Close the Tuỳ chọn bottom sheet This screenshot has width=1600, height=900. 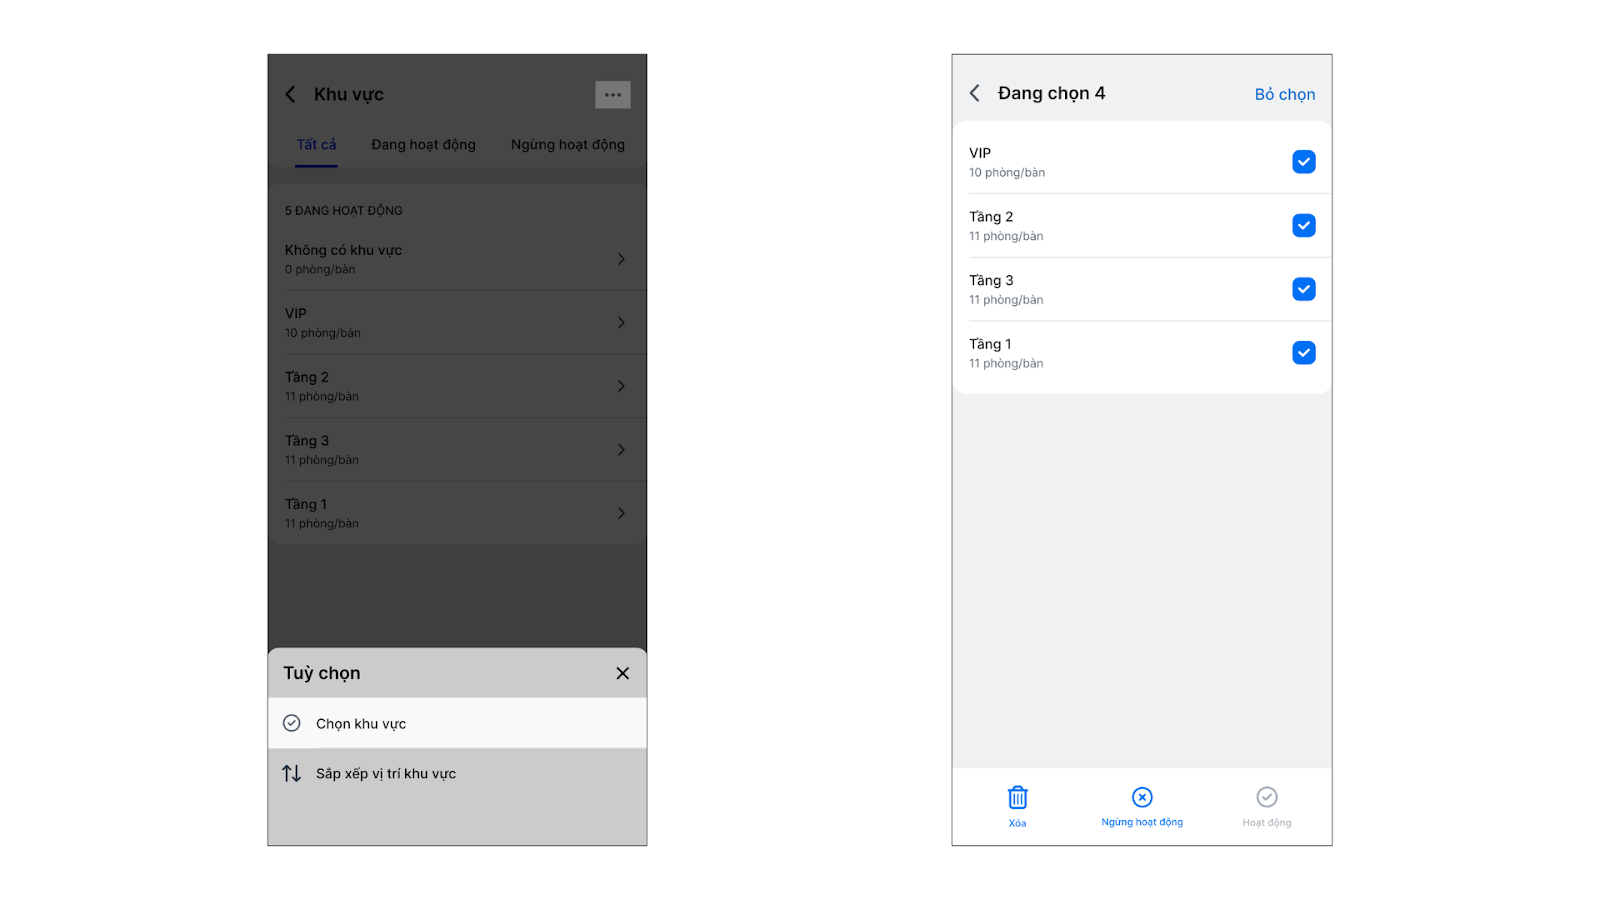click(x=622, y=673)
